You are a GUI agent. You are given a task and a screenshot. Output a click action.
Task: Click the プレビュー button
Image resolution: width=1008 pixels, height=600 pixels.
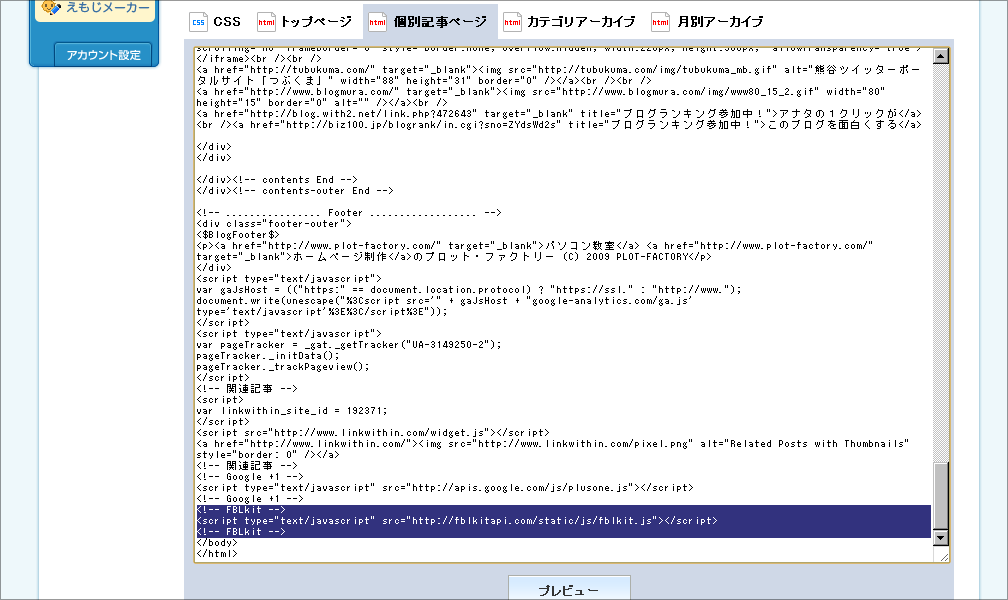[569, 589]
